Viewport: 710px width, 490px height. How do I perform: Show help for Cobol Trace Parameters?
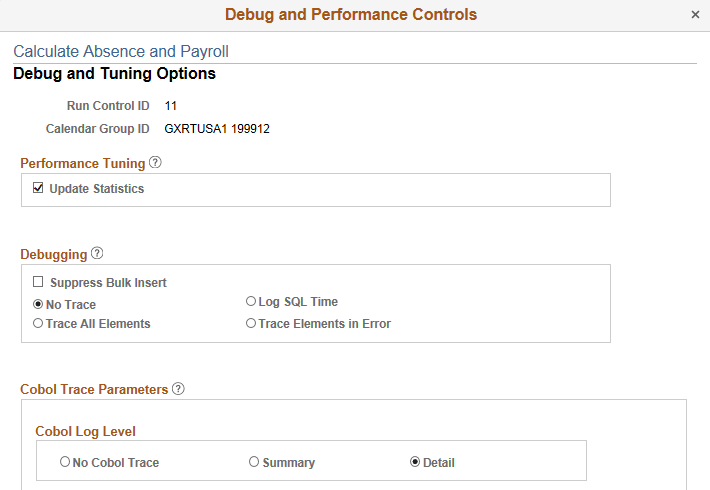[x=178, y=389]
